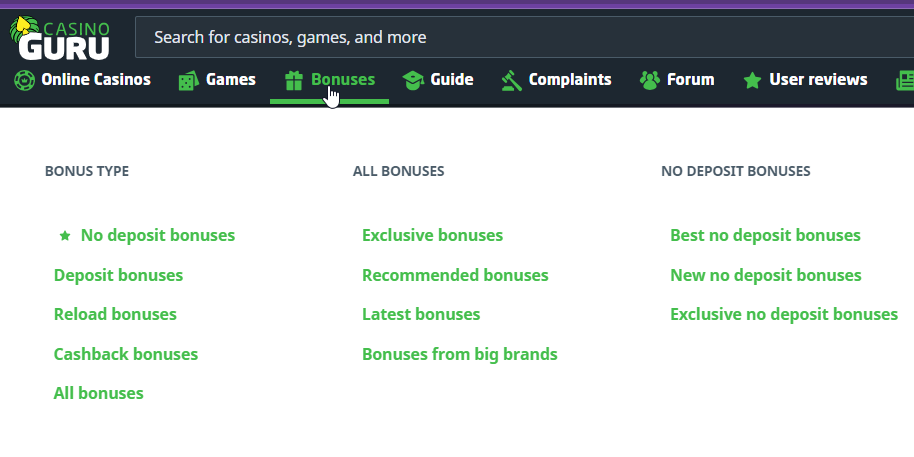
Task: Click the star beside No deposit bonuses
Action: coord(65,236)
